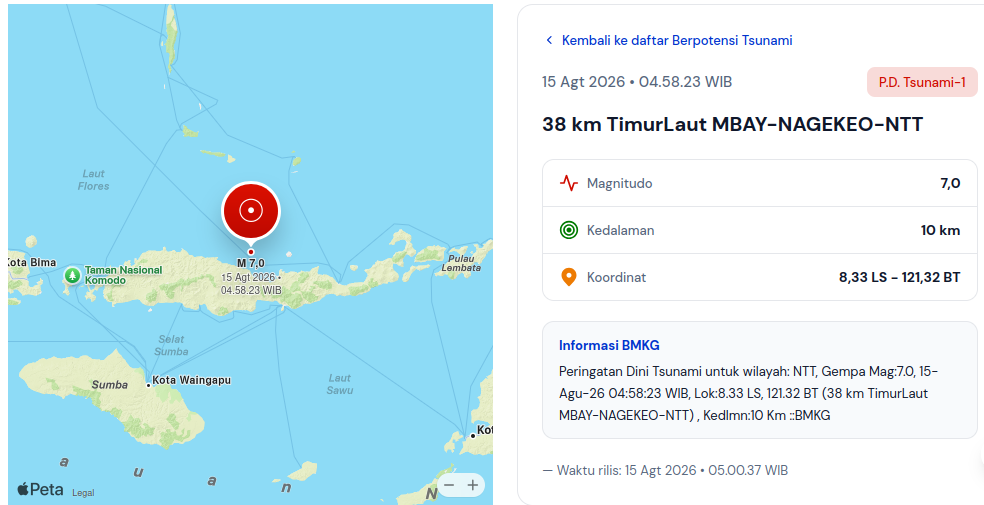Click the orange Koordinat pin icon
The image size is (984, 505).
click(x=569, y=277)
